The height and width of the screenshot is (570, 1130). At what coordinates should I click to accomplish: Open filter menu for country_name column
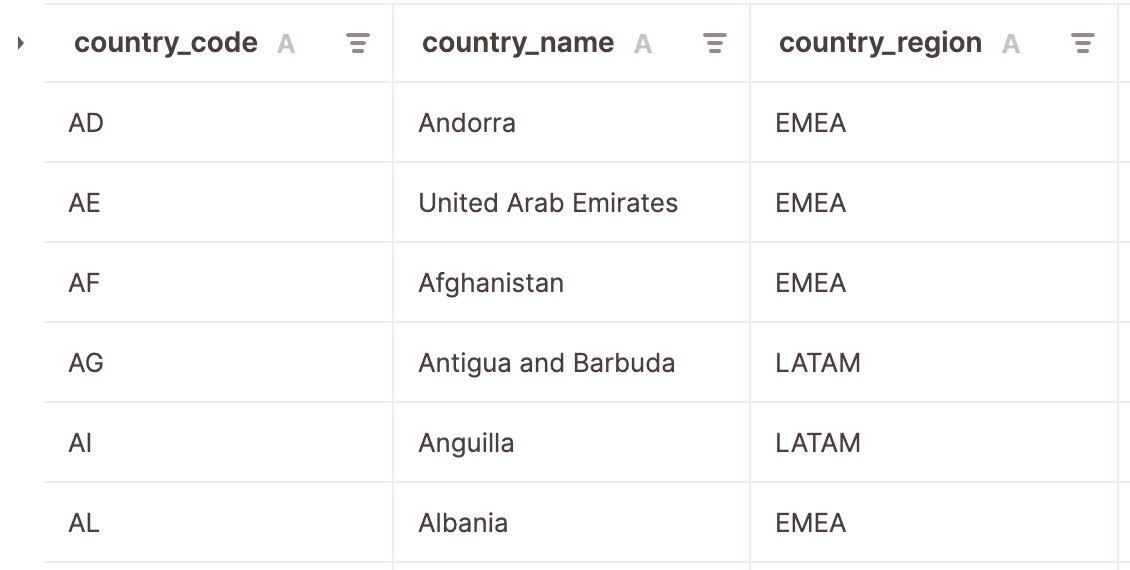[x=714, y=43]
